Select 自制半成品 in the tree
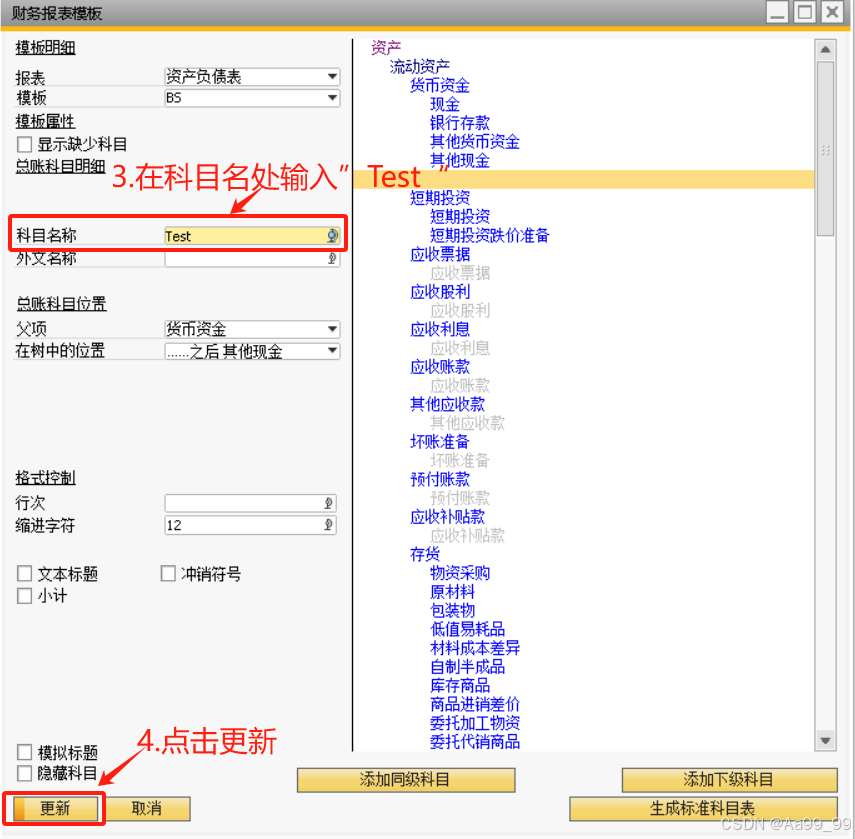Screen dimensions: 855x839 click(x=468, y=667)
